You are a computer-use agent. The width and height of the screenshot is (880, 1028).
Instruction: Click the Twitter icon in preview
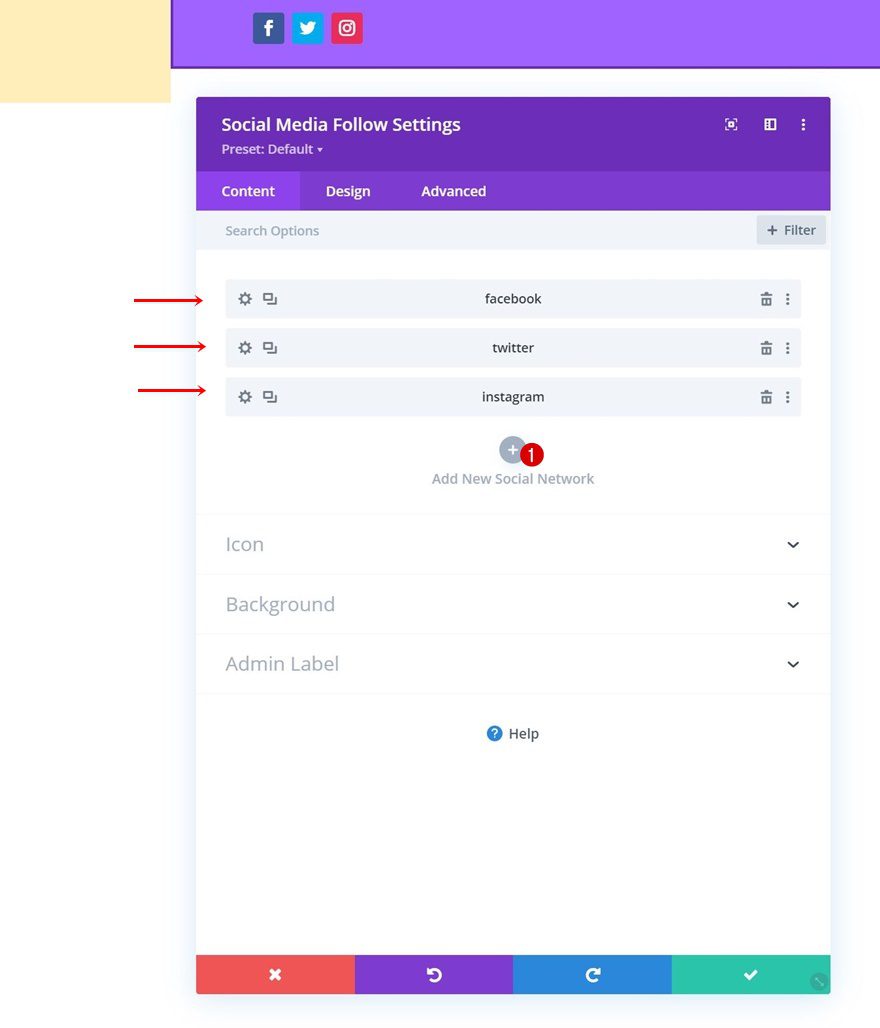(308, 28)
